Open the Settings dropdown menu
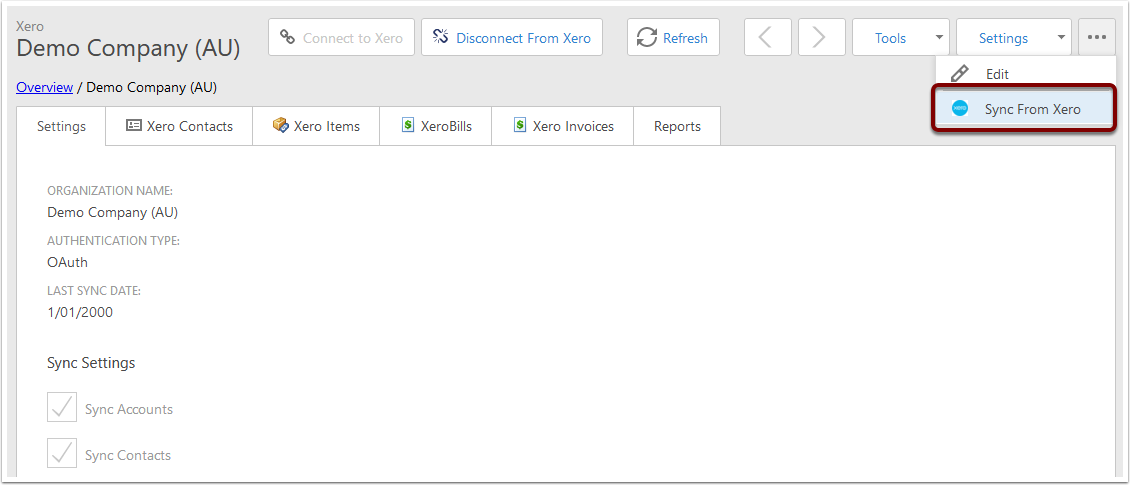Screen dimensions: 1130x485 (1014, 37)
